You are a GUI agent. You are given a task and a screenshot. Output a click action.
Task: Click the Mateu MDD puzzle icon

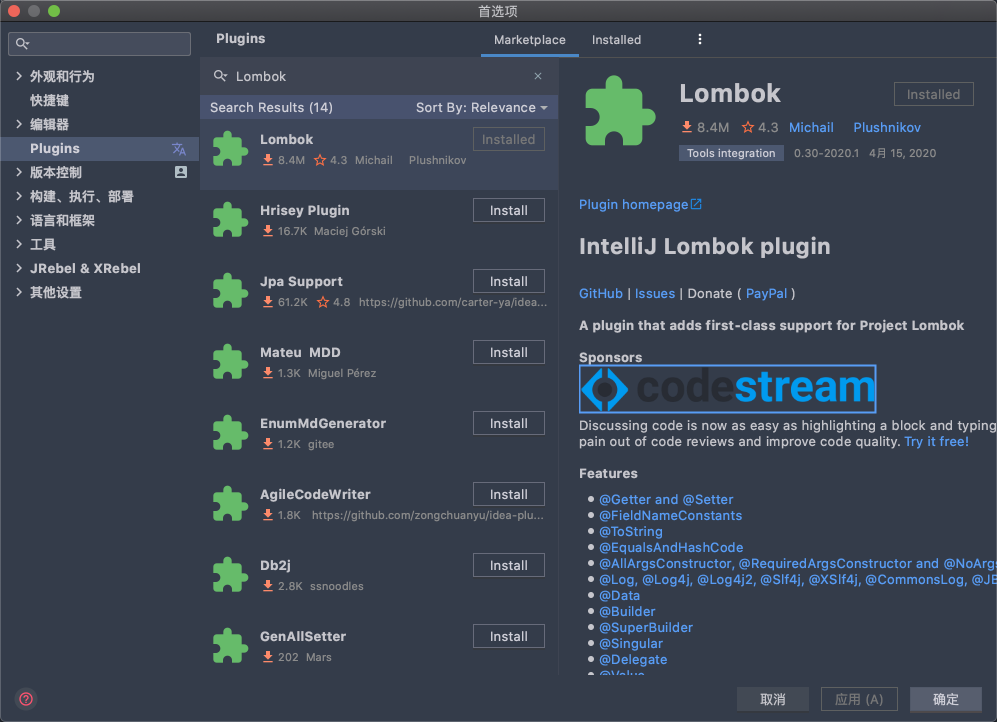click(230, 362)
